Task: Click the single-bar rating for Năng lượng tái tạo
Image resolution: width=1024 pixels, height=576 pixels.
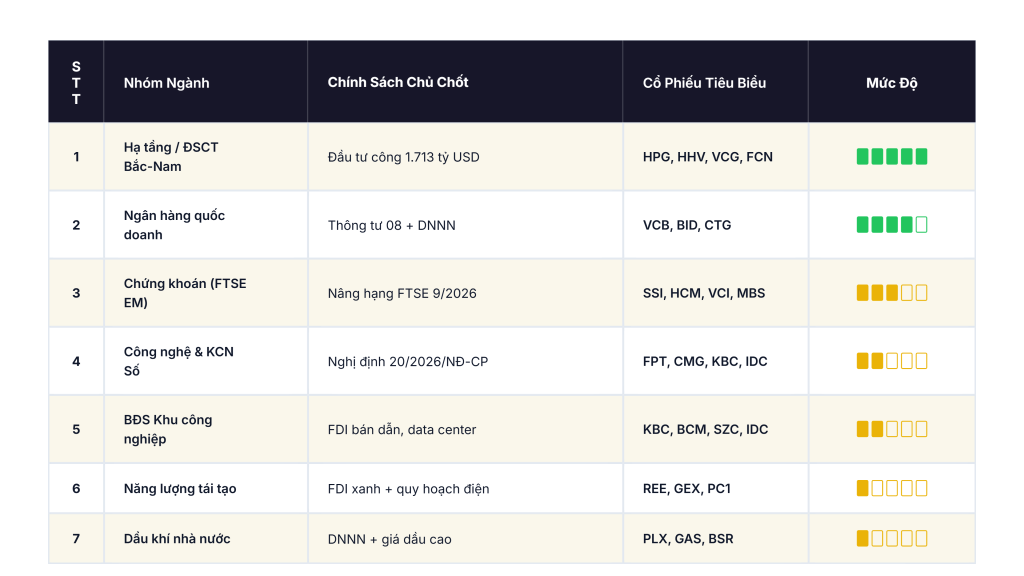Action: coord(891,488)
